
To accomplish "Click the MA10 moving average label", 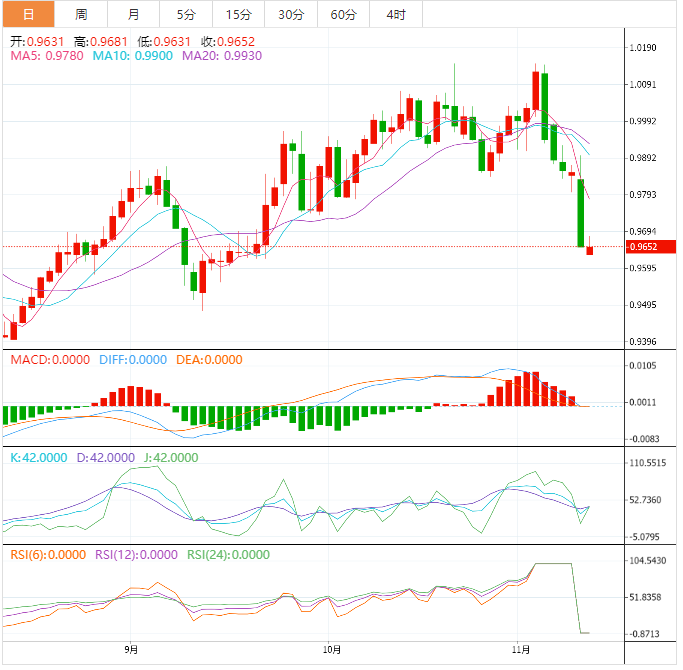I will click(x=133, y=56).
